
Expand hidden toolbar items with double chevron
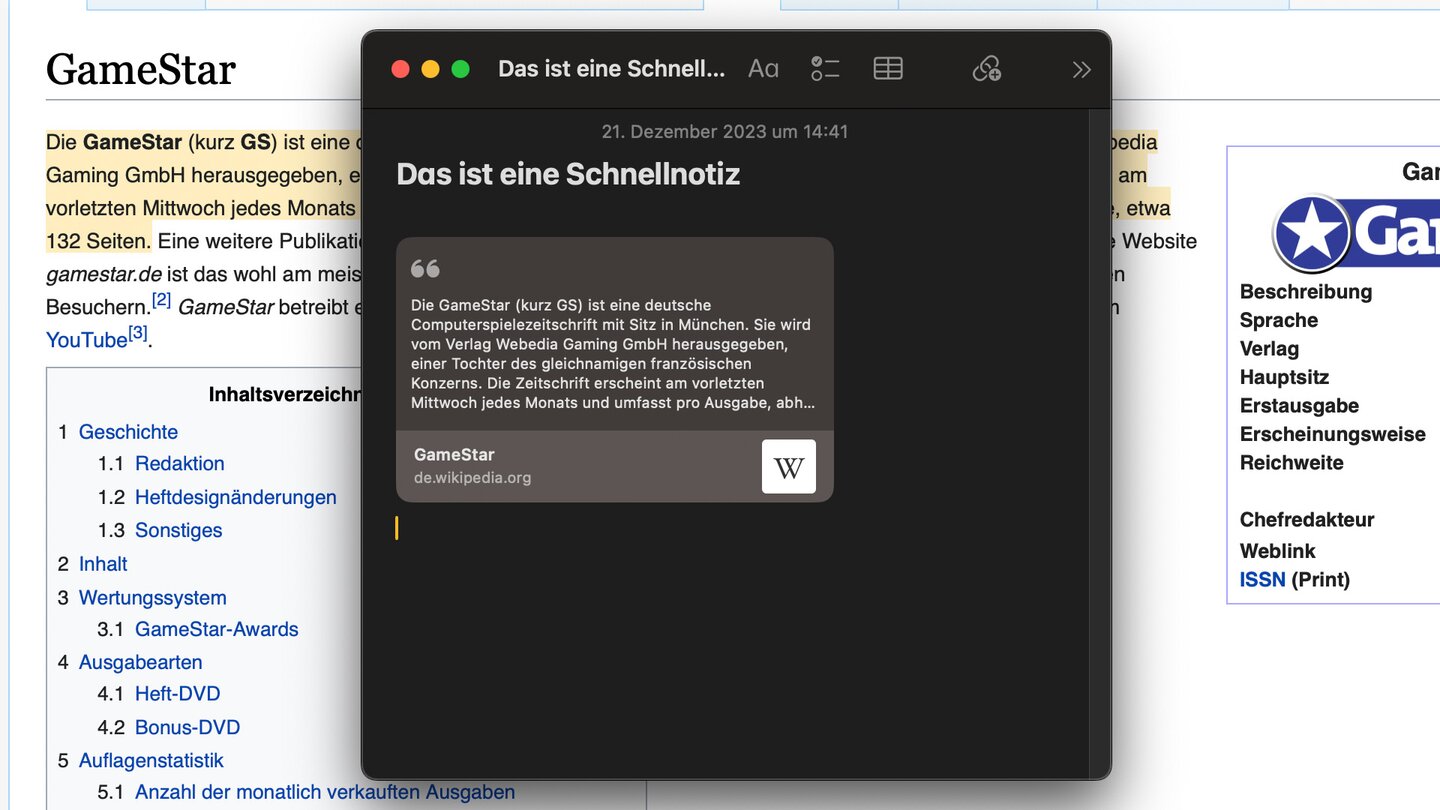1081,69
